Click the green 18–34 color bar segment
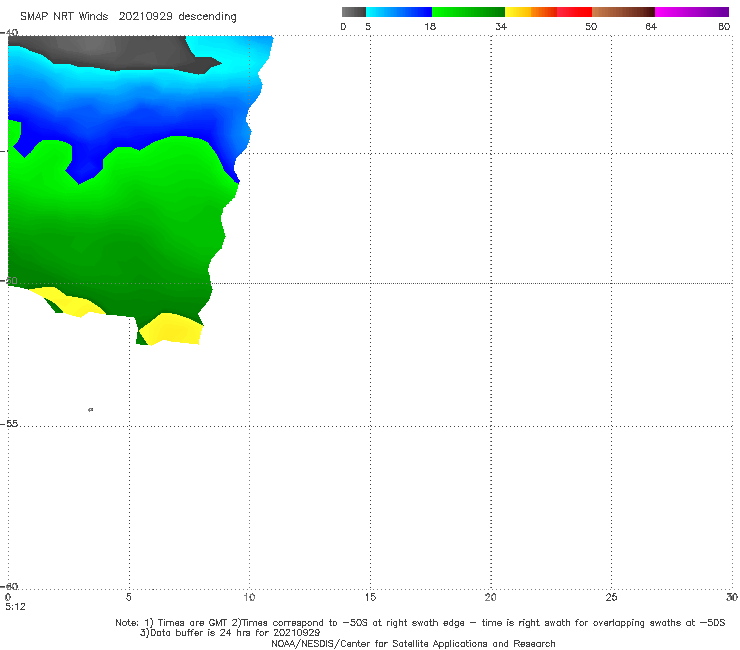Image resolution: width=740 pixels, height=650 pixels. [x=468, y=12]
